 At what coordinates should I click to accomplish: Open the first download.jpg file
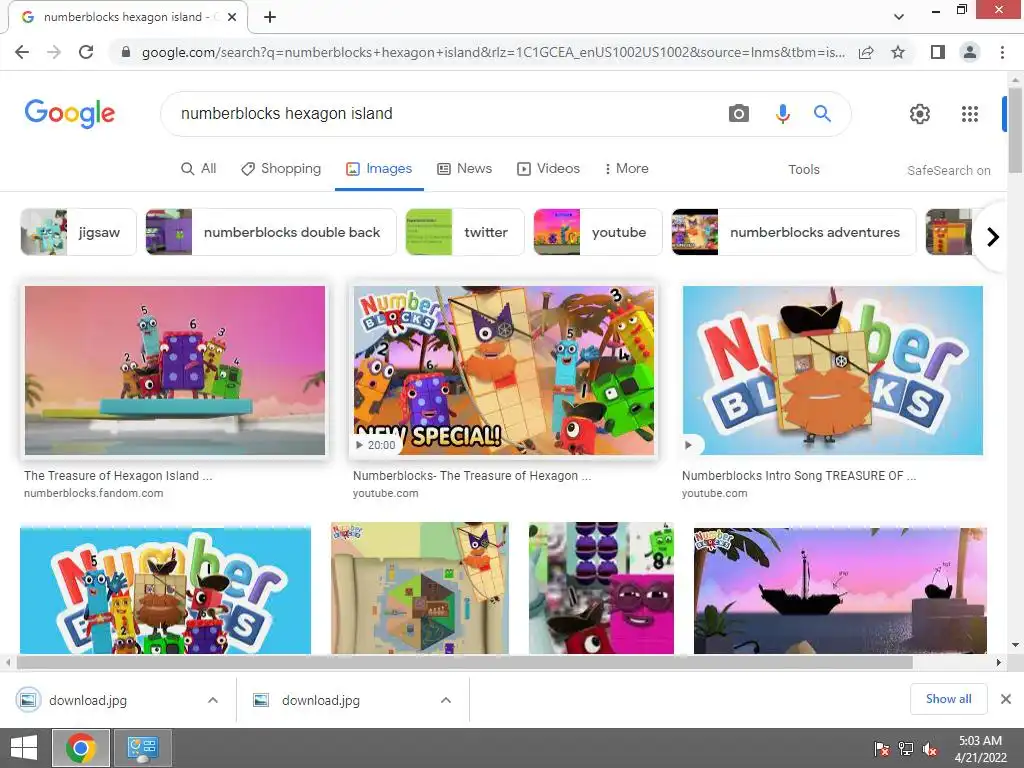point(88,700)
